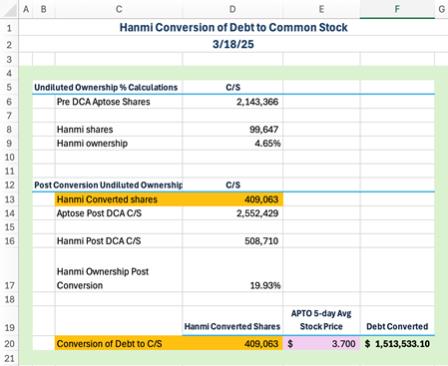Click the select-all corner triangle
Screen dimensions: 448x366
click(9, 9)
